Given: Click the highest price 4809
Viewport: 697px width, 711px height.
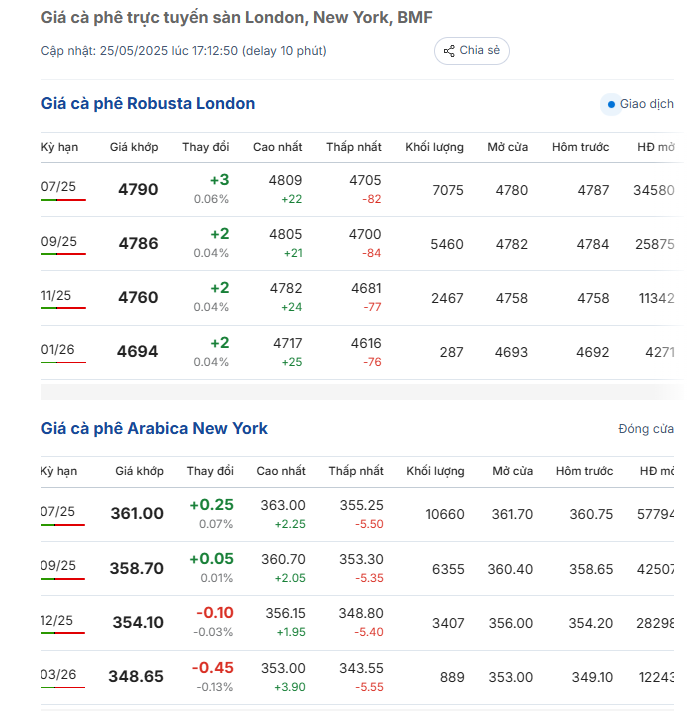Looking at the screenshot, I should 285,180.
